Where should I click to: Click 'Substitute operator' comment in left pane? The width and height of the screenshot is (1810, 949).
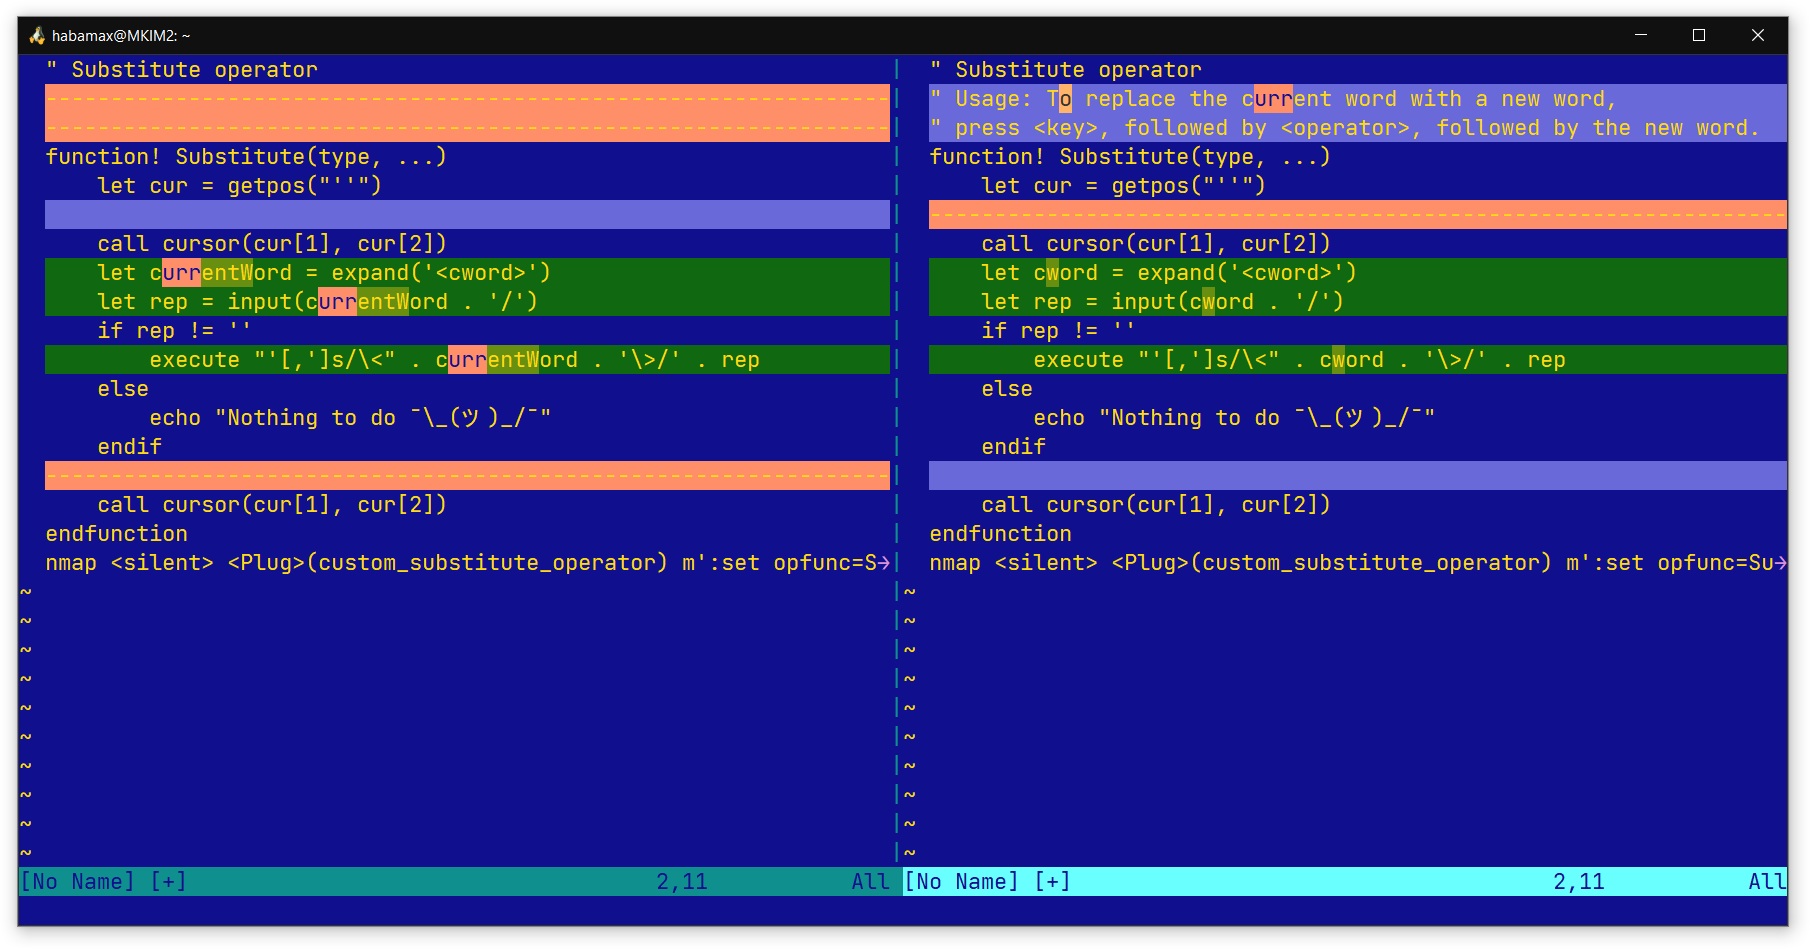click(182, 70)
